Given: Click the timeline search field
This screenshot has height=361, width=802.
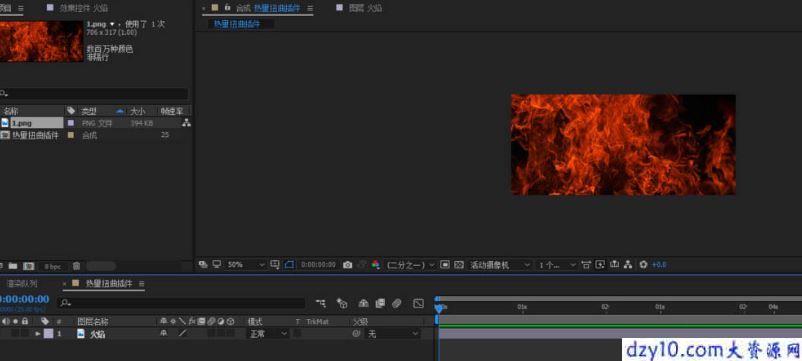Looking at the screenshot, I should 181,303.
